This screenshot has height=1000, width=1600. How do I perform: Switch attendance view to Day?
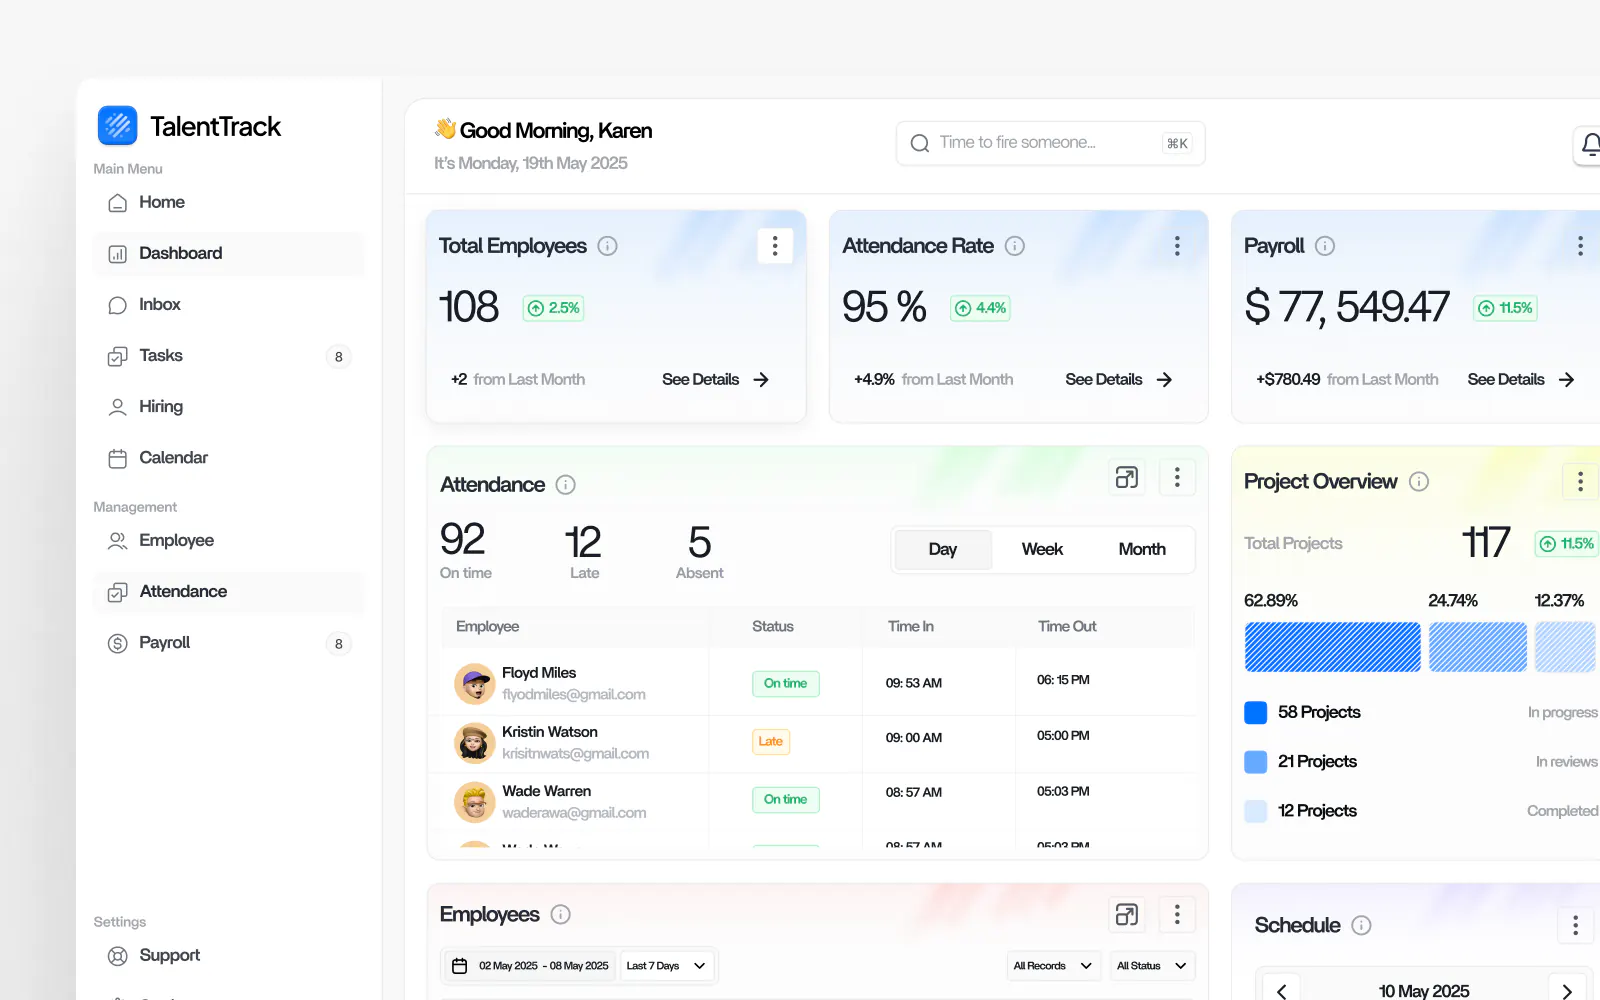[x=942, y=550]
